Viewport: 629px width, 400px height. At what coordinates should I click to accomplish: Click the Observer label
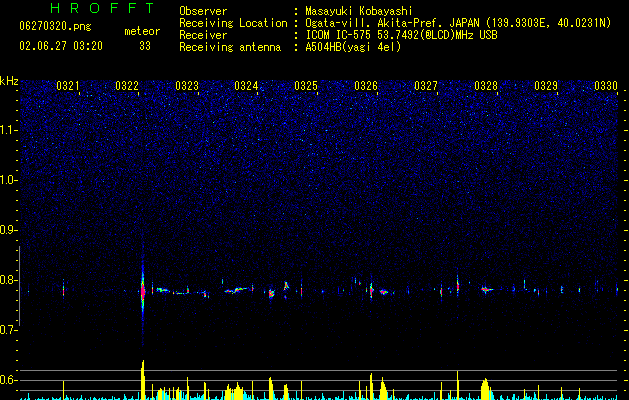tap(203, 11)
